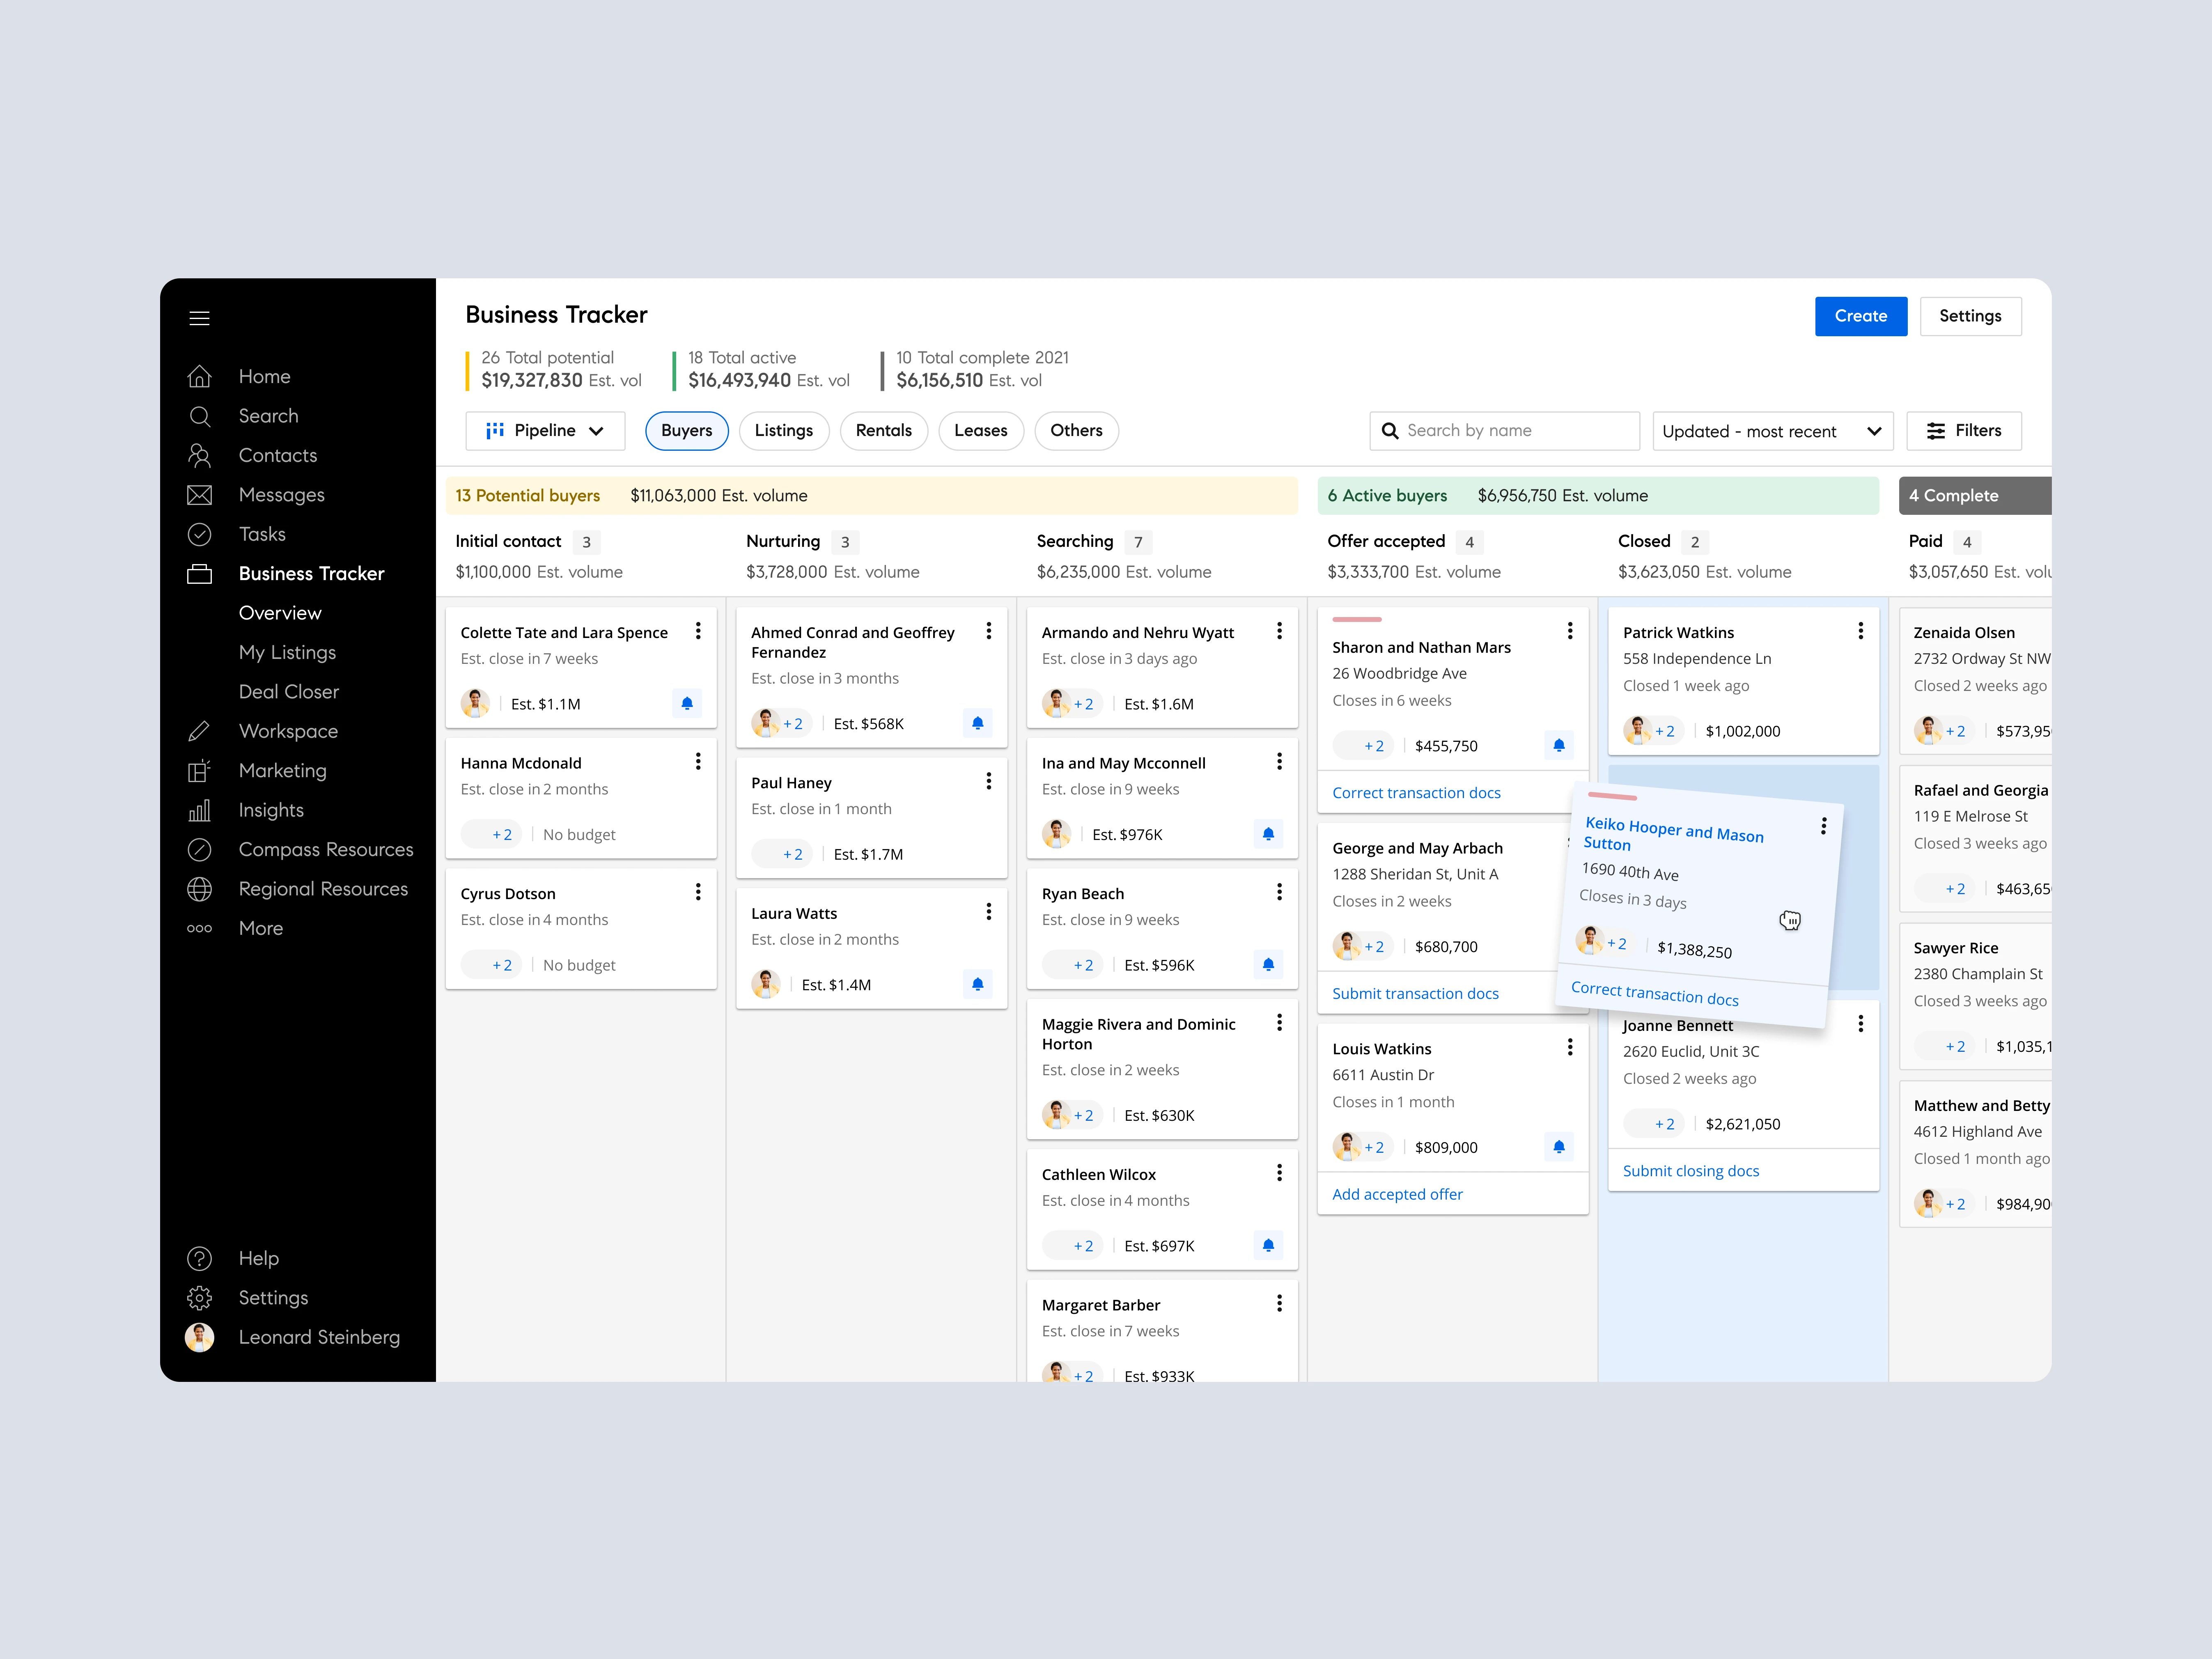Click the bell on Cathleen Wilcox card

[1268, 1245]
